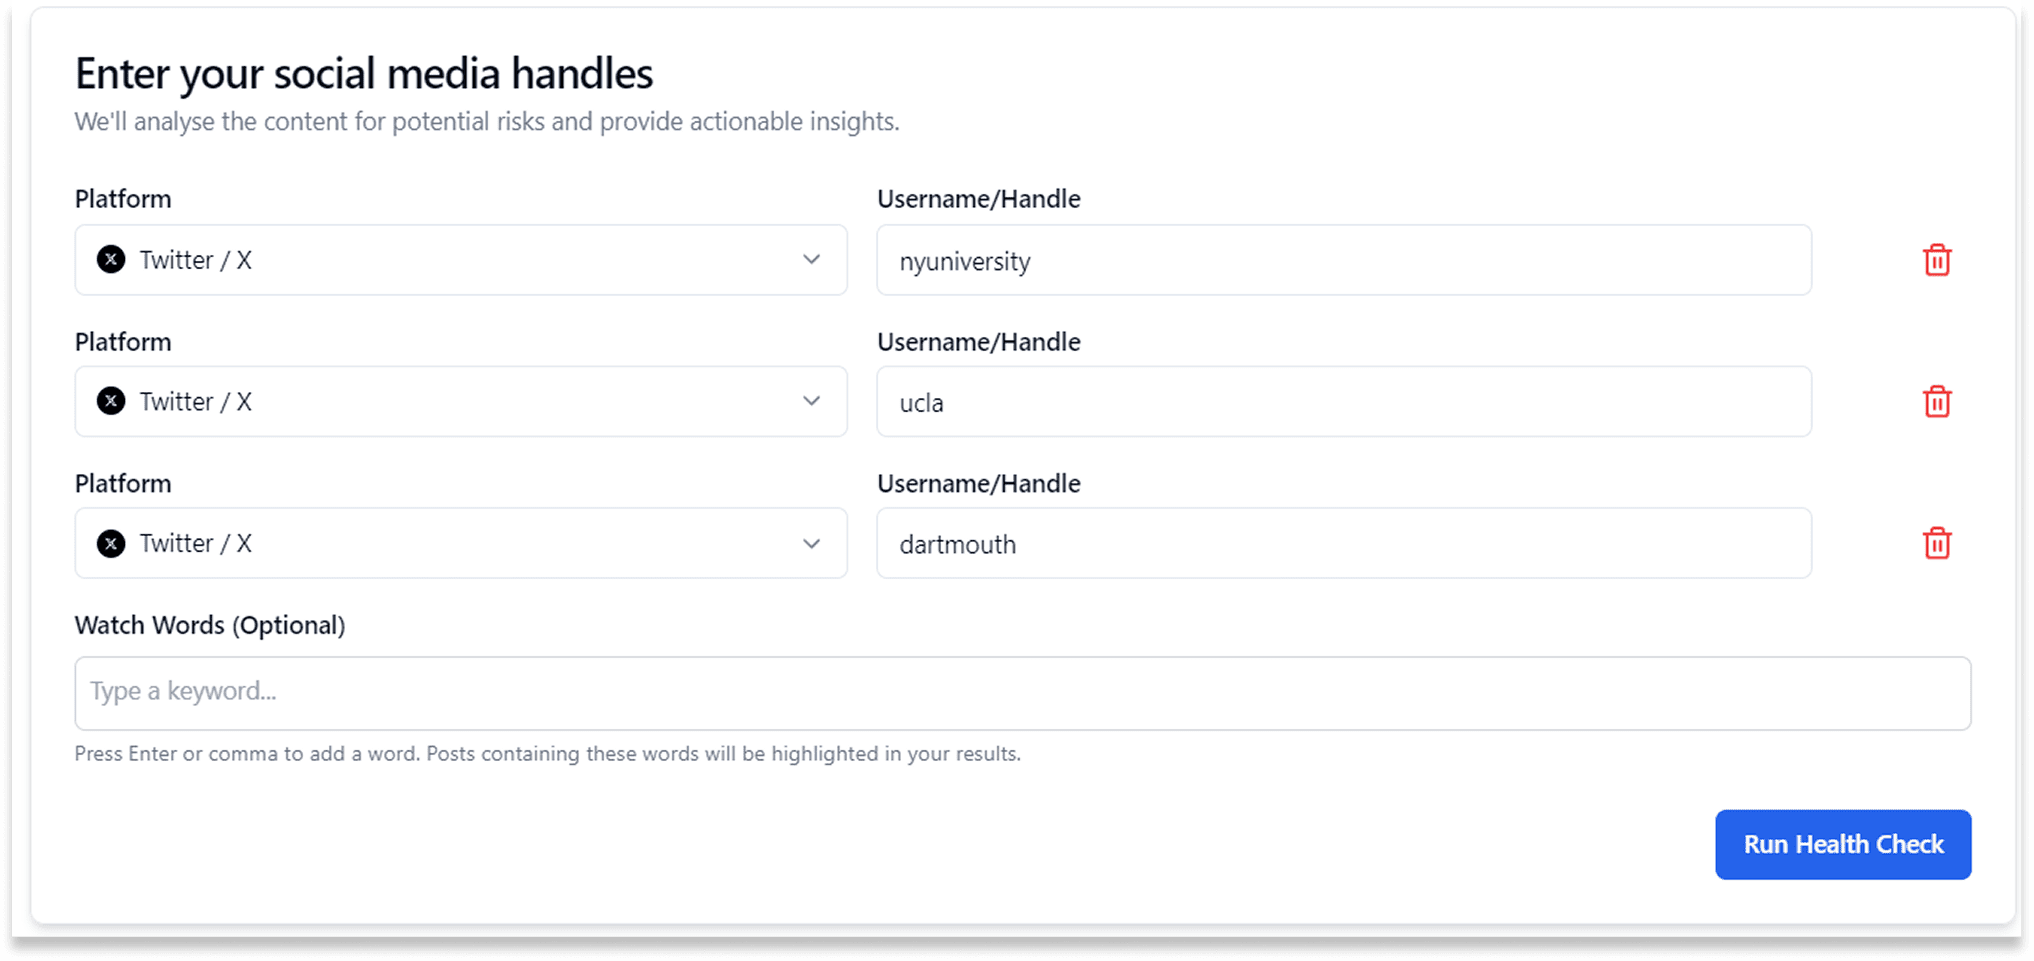Click the X logo in dartmouth's platform row
This screenshot has width=2034, height=961.
click(x=111, y=544)
